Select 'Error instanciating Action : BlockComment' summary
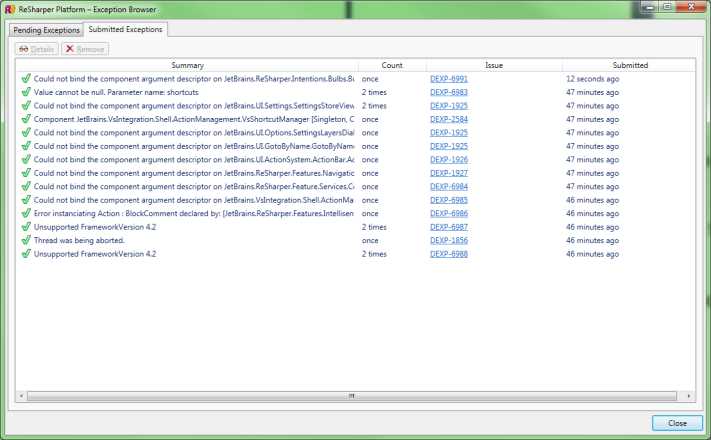711x440 pixels. [194, 213]
